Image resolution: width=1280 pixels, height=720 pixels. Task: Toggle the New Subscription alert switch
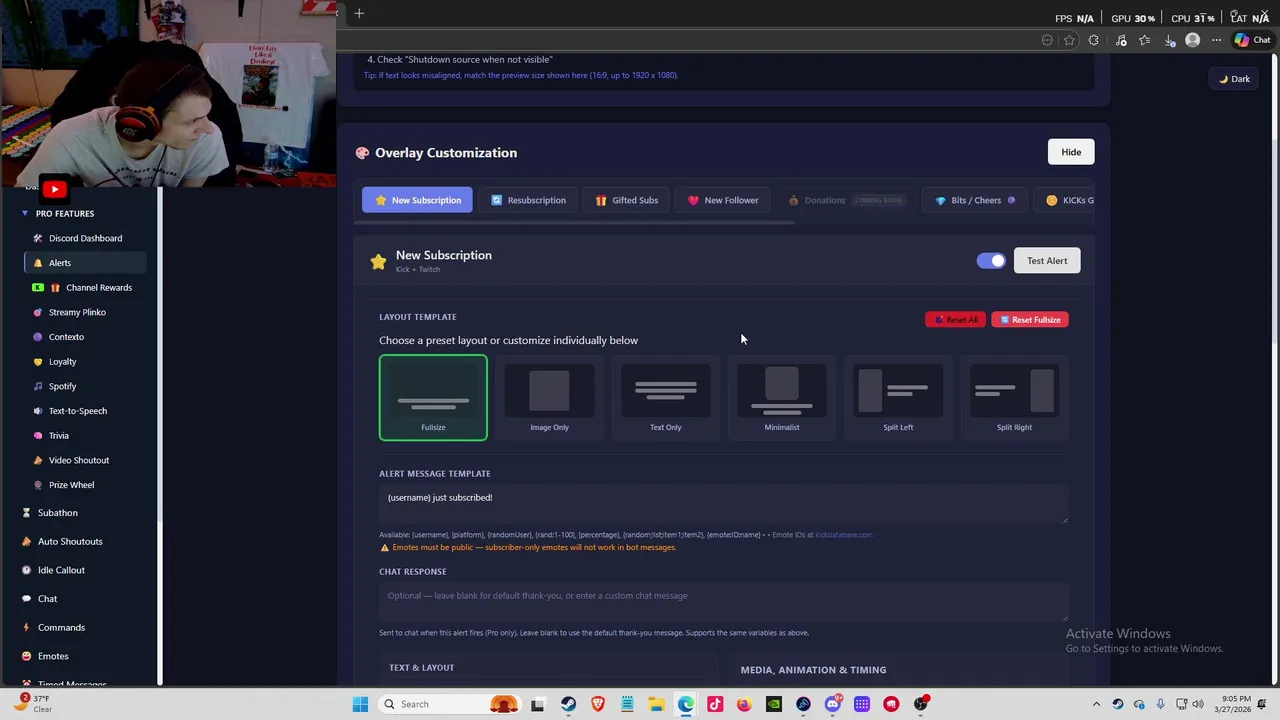point(991,261)
